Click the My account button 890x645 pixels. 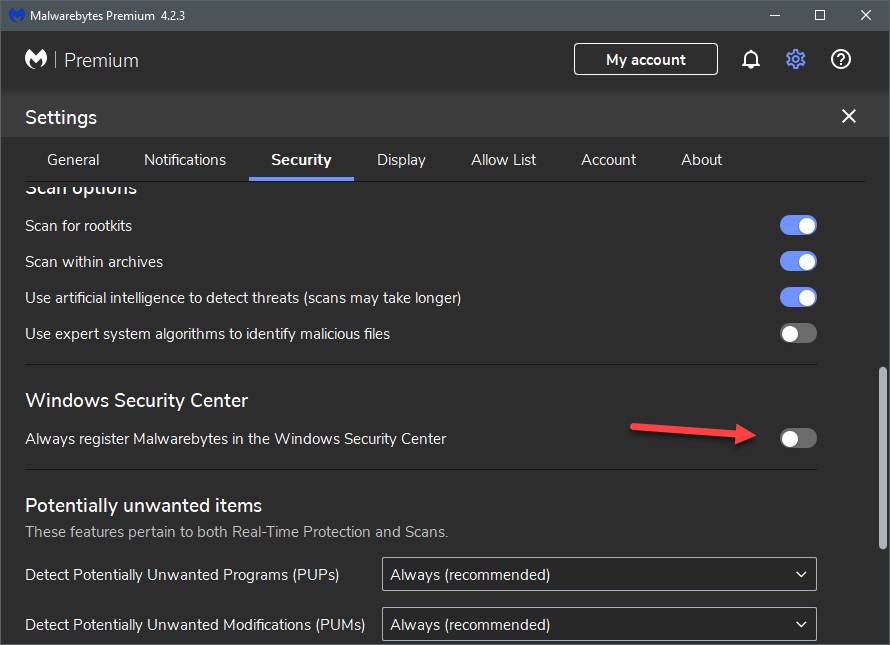tap(646, 59)
